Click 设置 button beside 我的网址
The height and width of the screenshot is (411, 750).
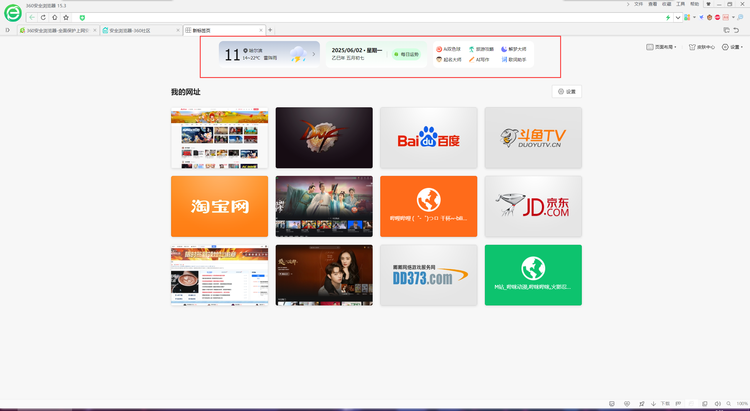click(567, 91)
